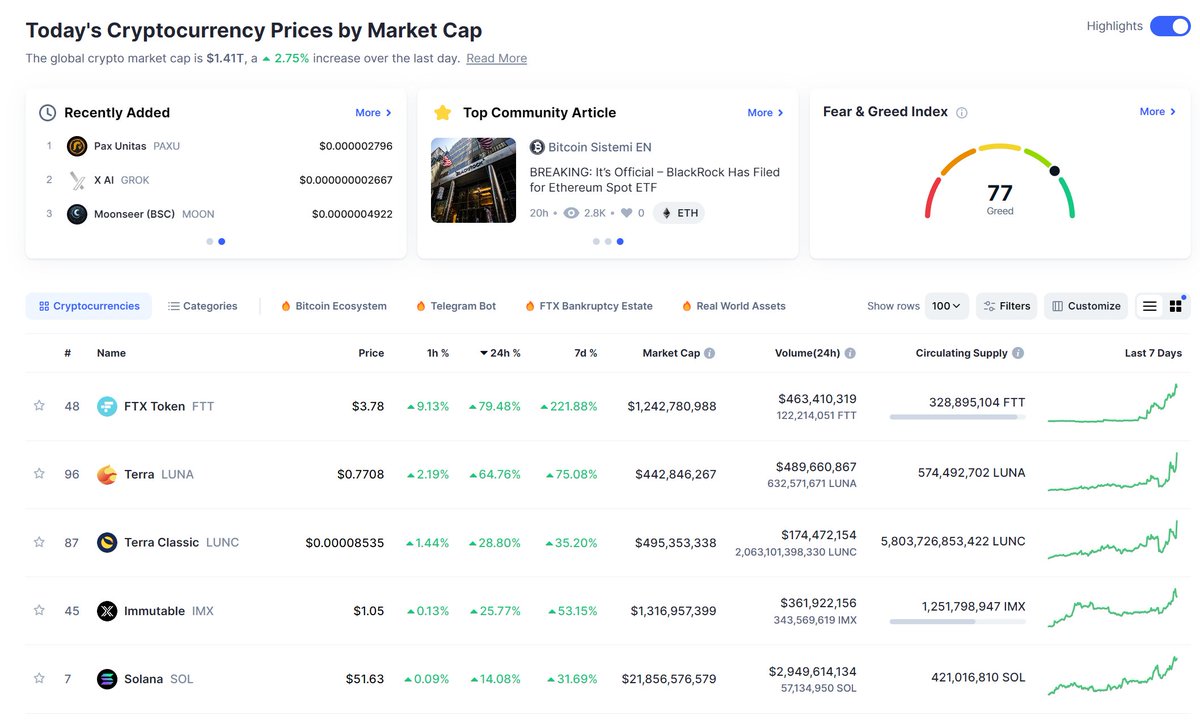The image size is (1200, 724).
Task: Switch to grid view icon
Action: tap(1175, 306)
